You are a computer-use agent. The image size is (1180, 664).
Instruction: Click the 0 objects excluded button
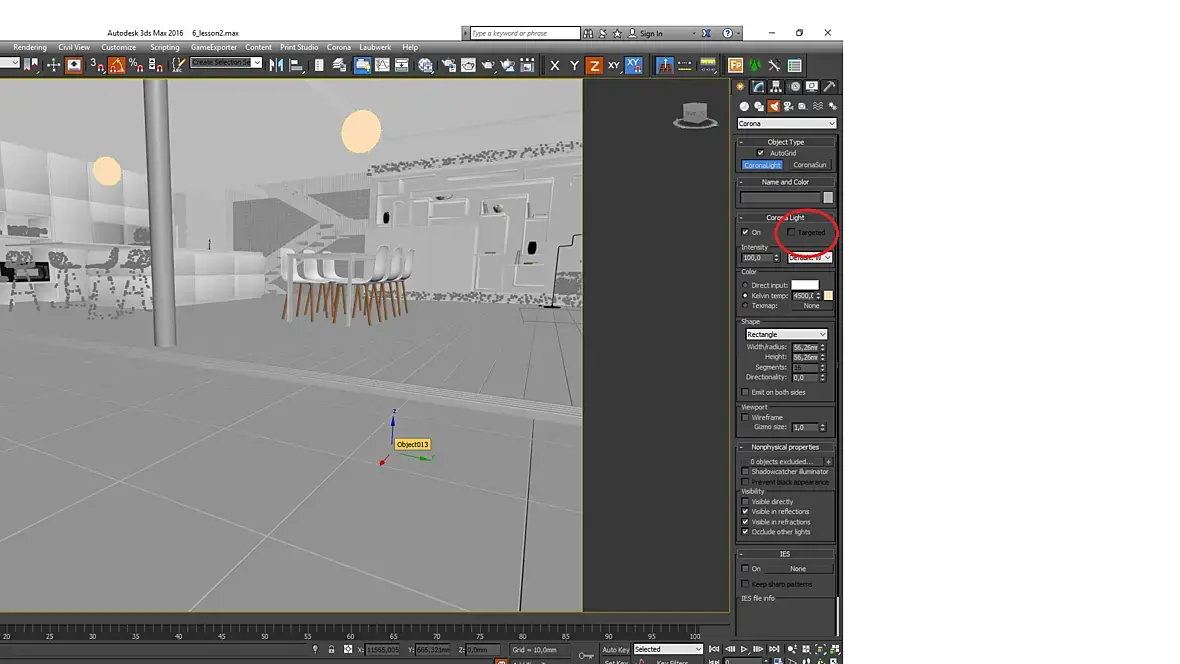pos(781,461)
